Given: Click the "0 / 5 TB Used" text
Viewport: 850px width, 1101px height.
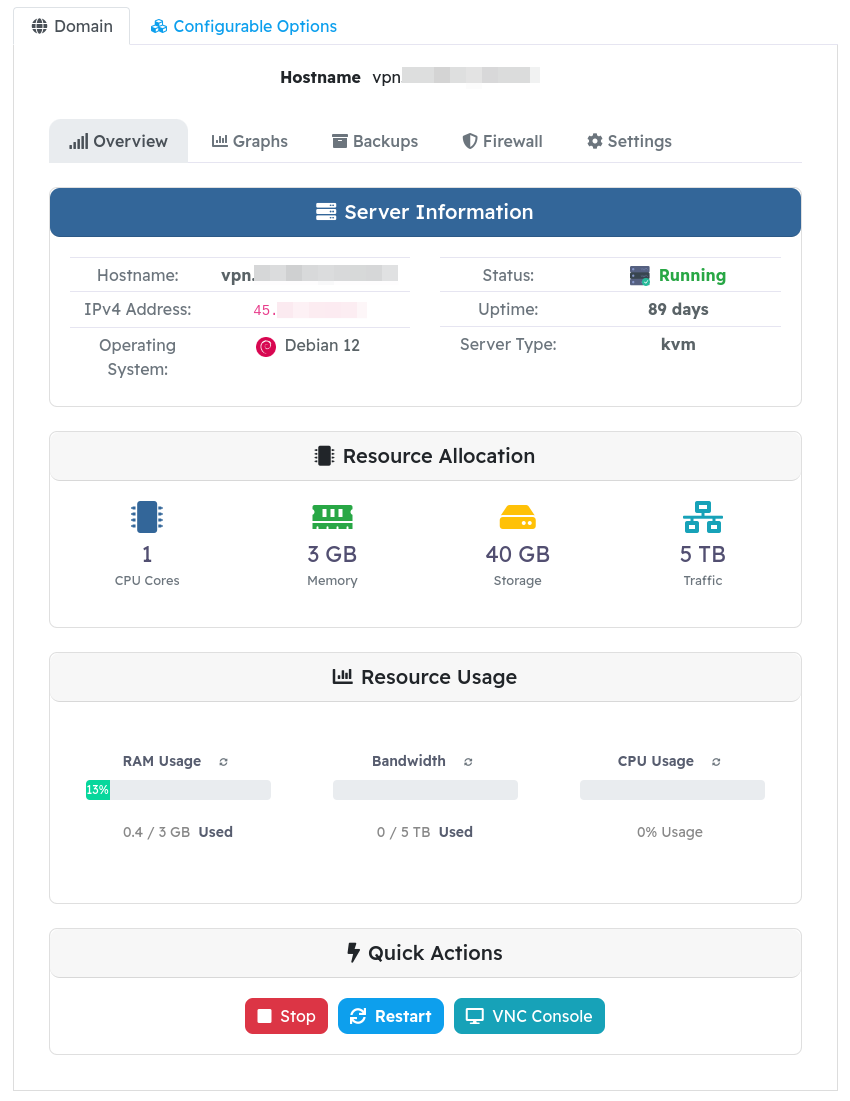Looking at the screenshot, I should click(425, 832).
